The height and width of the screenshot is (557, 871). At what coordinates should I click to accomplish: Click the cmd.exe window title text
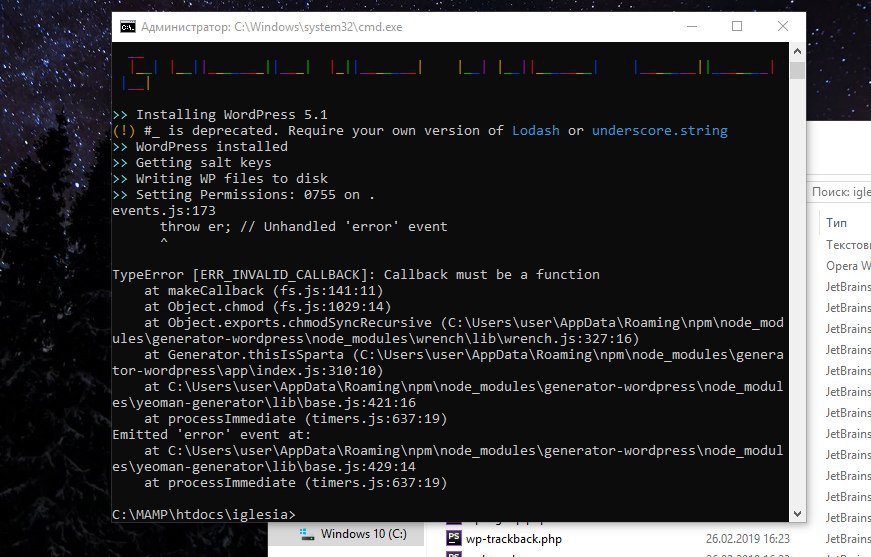(x=271, y=27)
